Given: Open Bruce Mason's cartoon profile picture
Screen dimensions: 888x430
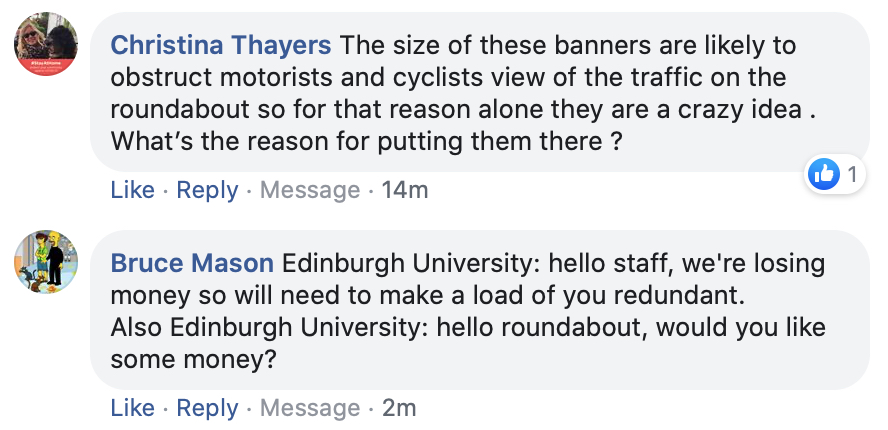Looking at the screenshot, I should [46, 262].
